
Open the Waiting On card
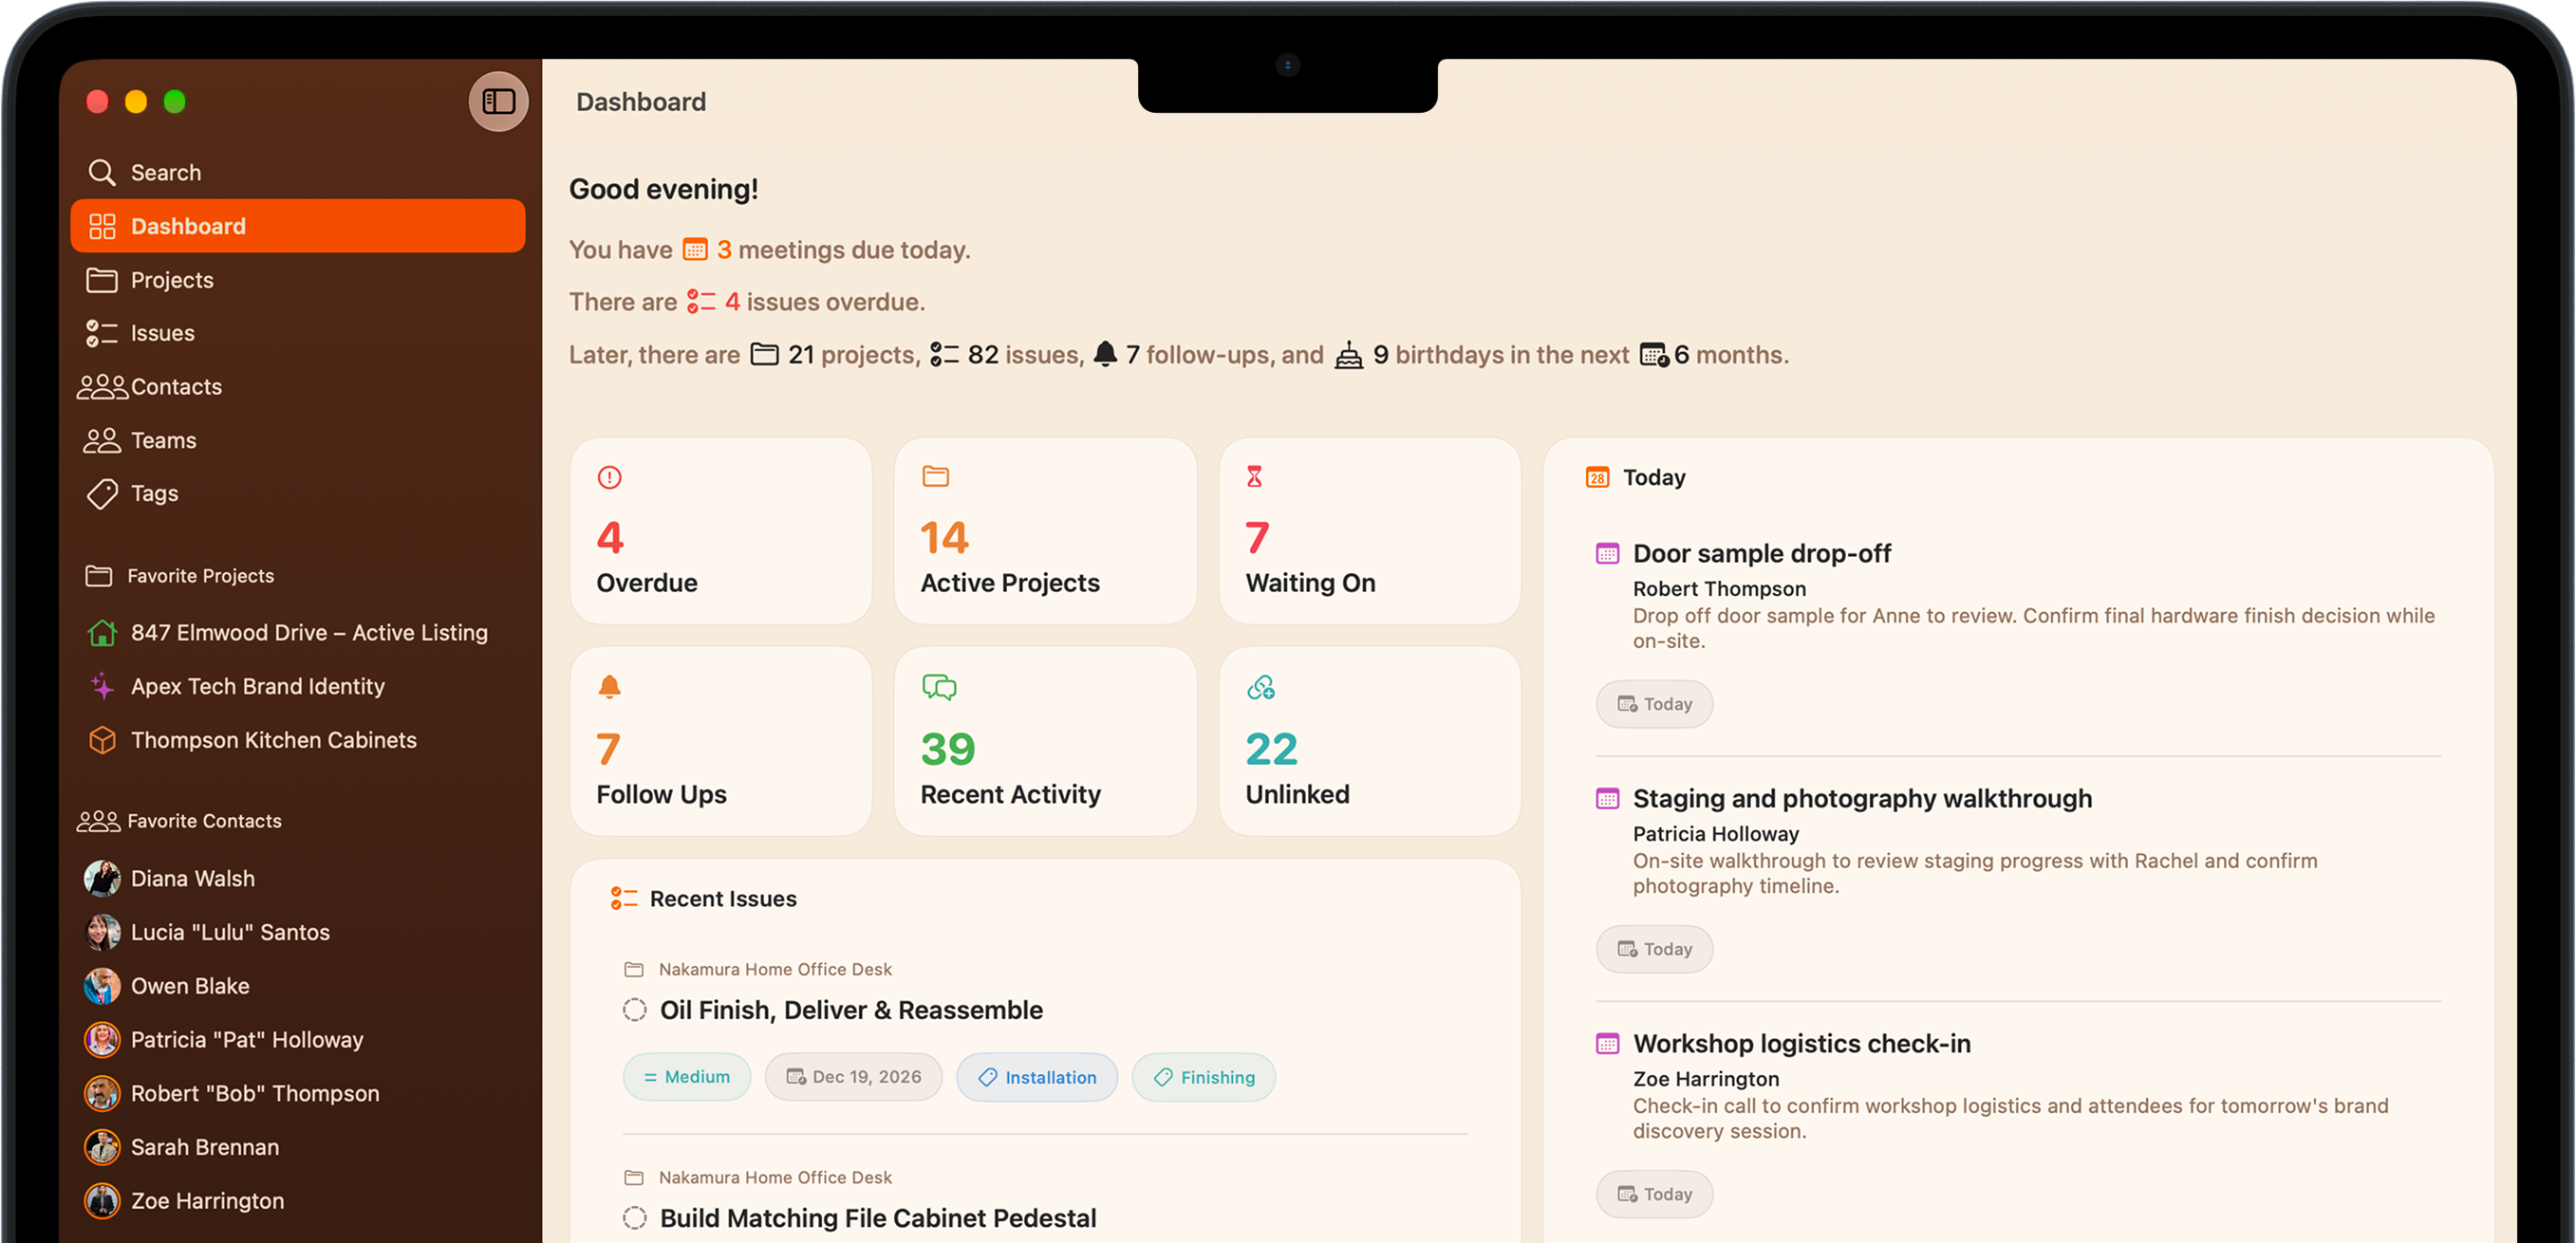point(1370,531)
